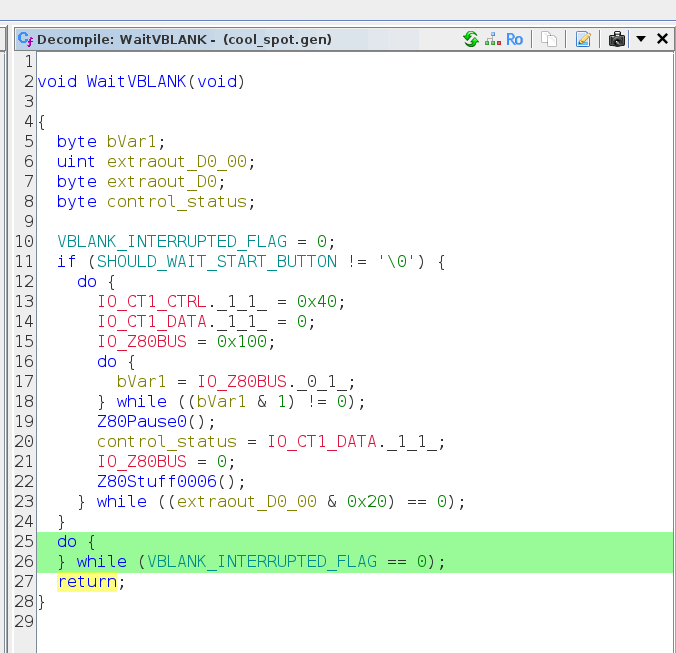Select the Z80Stuff0006 function call
676x653 pixels.
(151, 481)
